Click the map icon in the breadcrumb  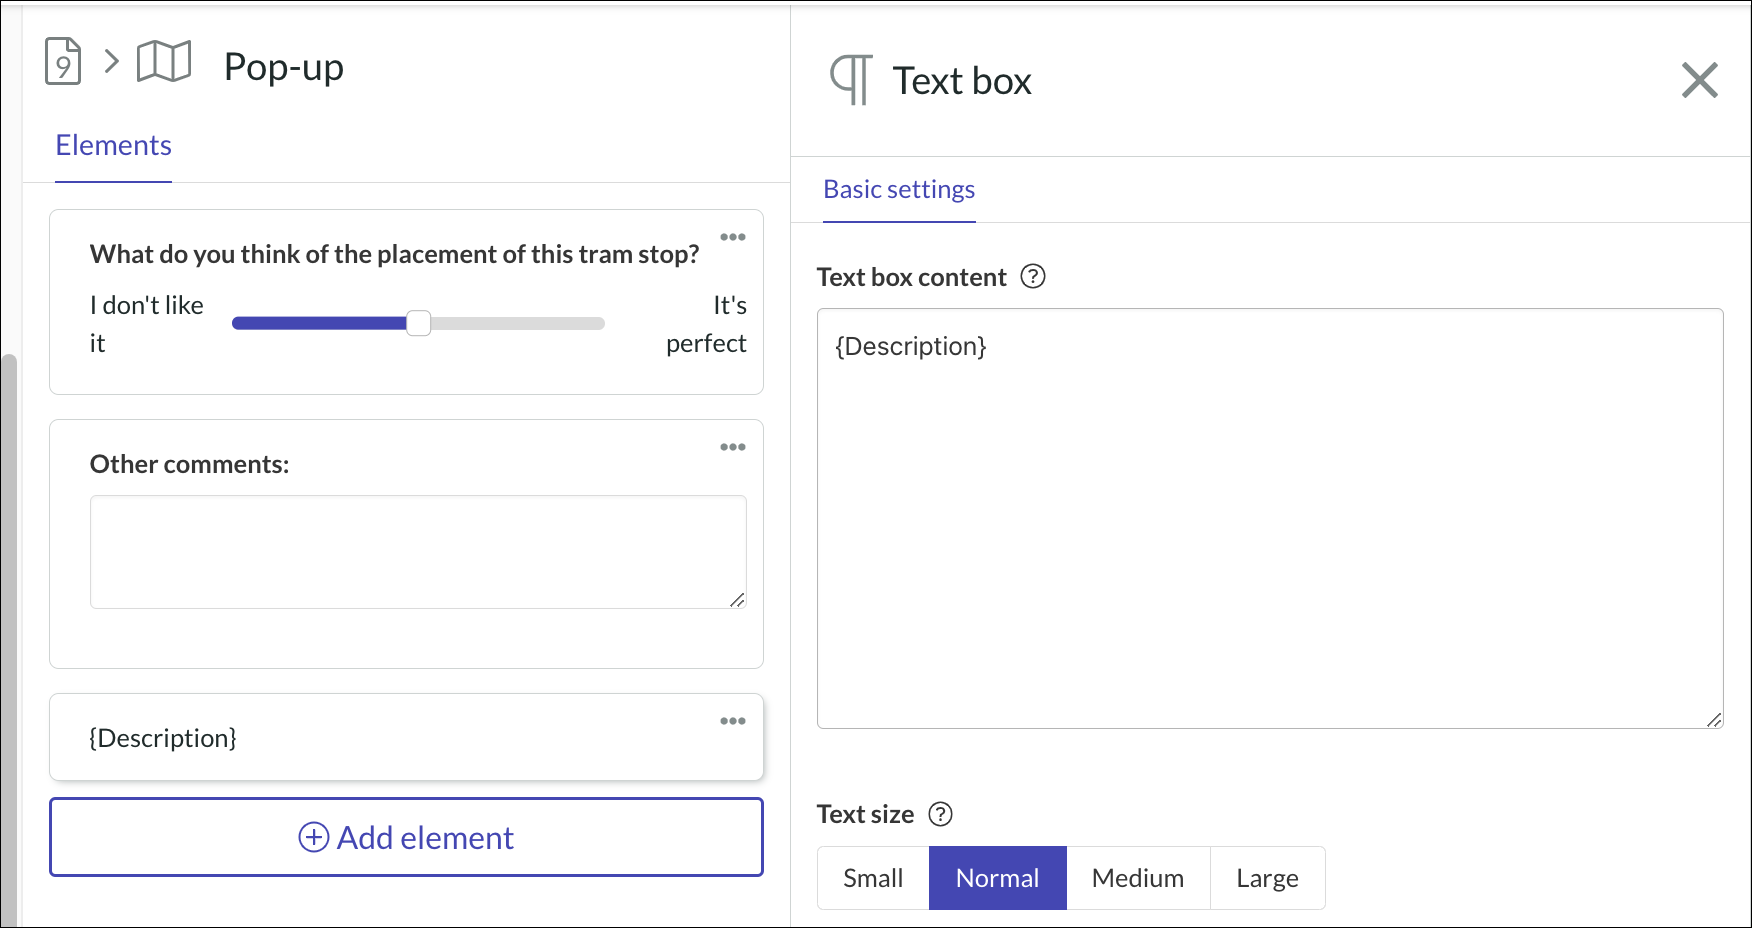click(x=163, y=62)
